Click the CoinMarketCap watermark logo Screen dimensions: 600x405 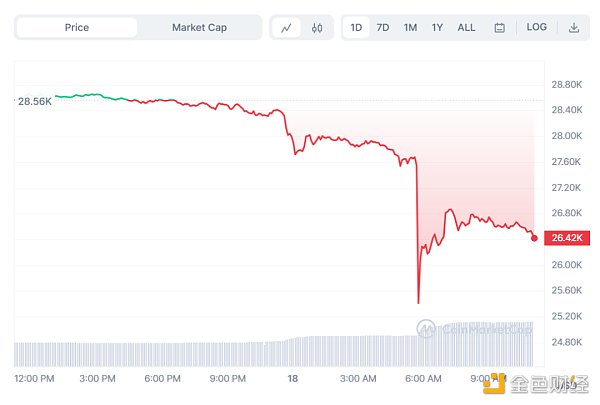(475, 327)
